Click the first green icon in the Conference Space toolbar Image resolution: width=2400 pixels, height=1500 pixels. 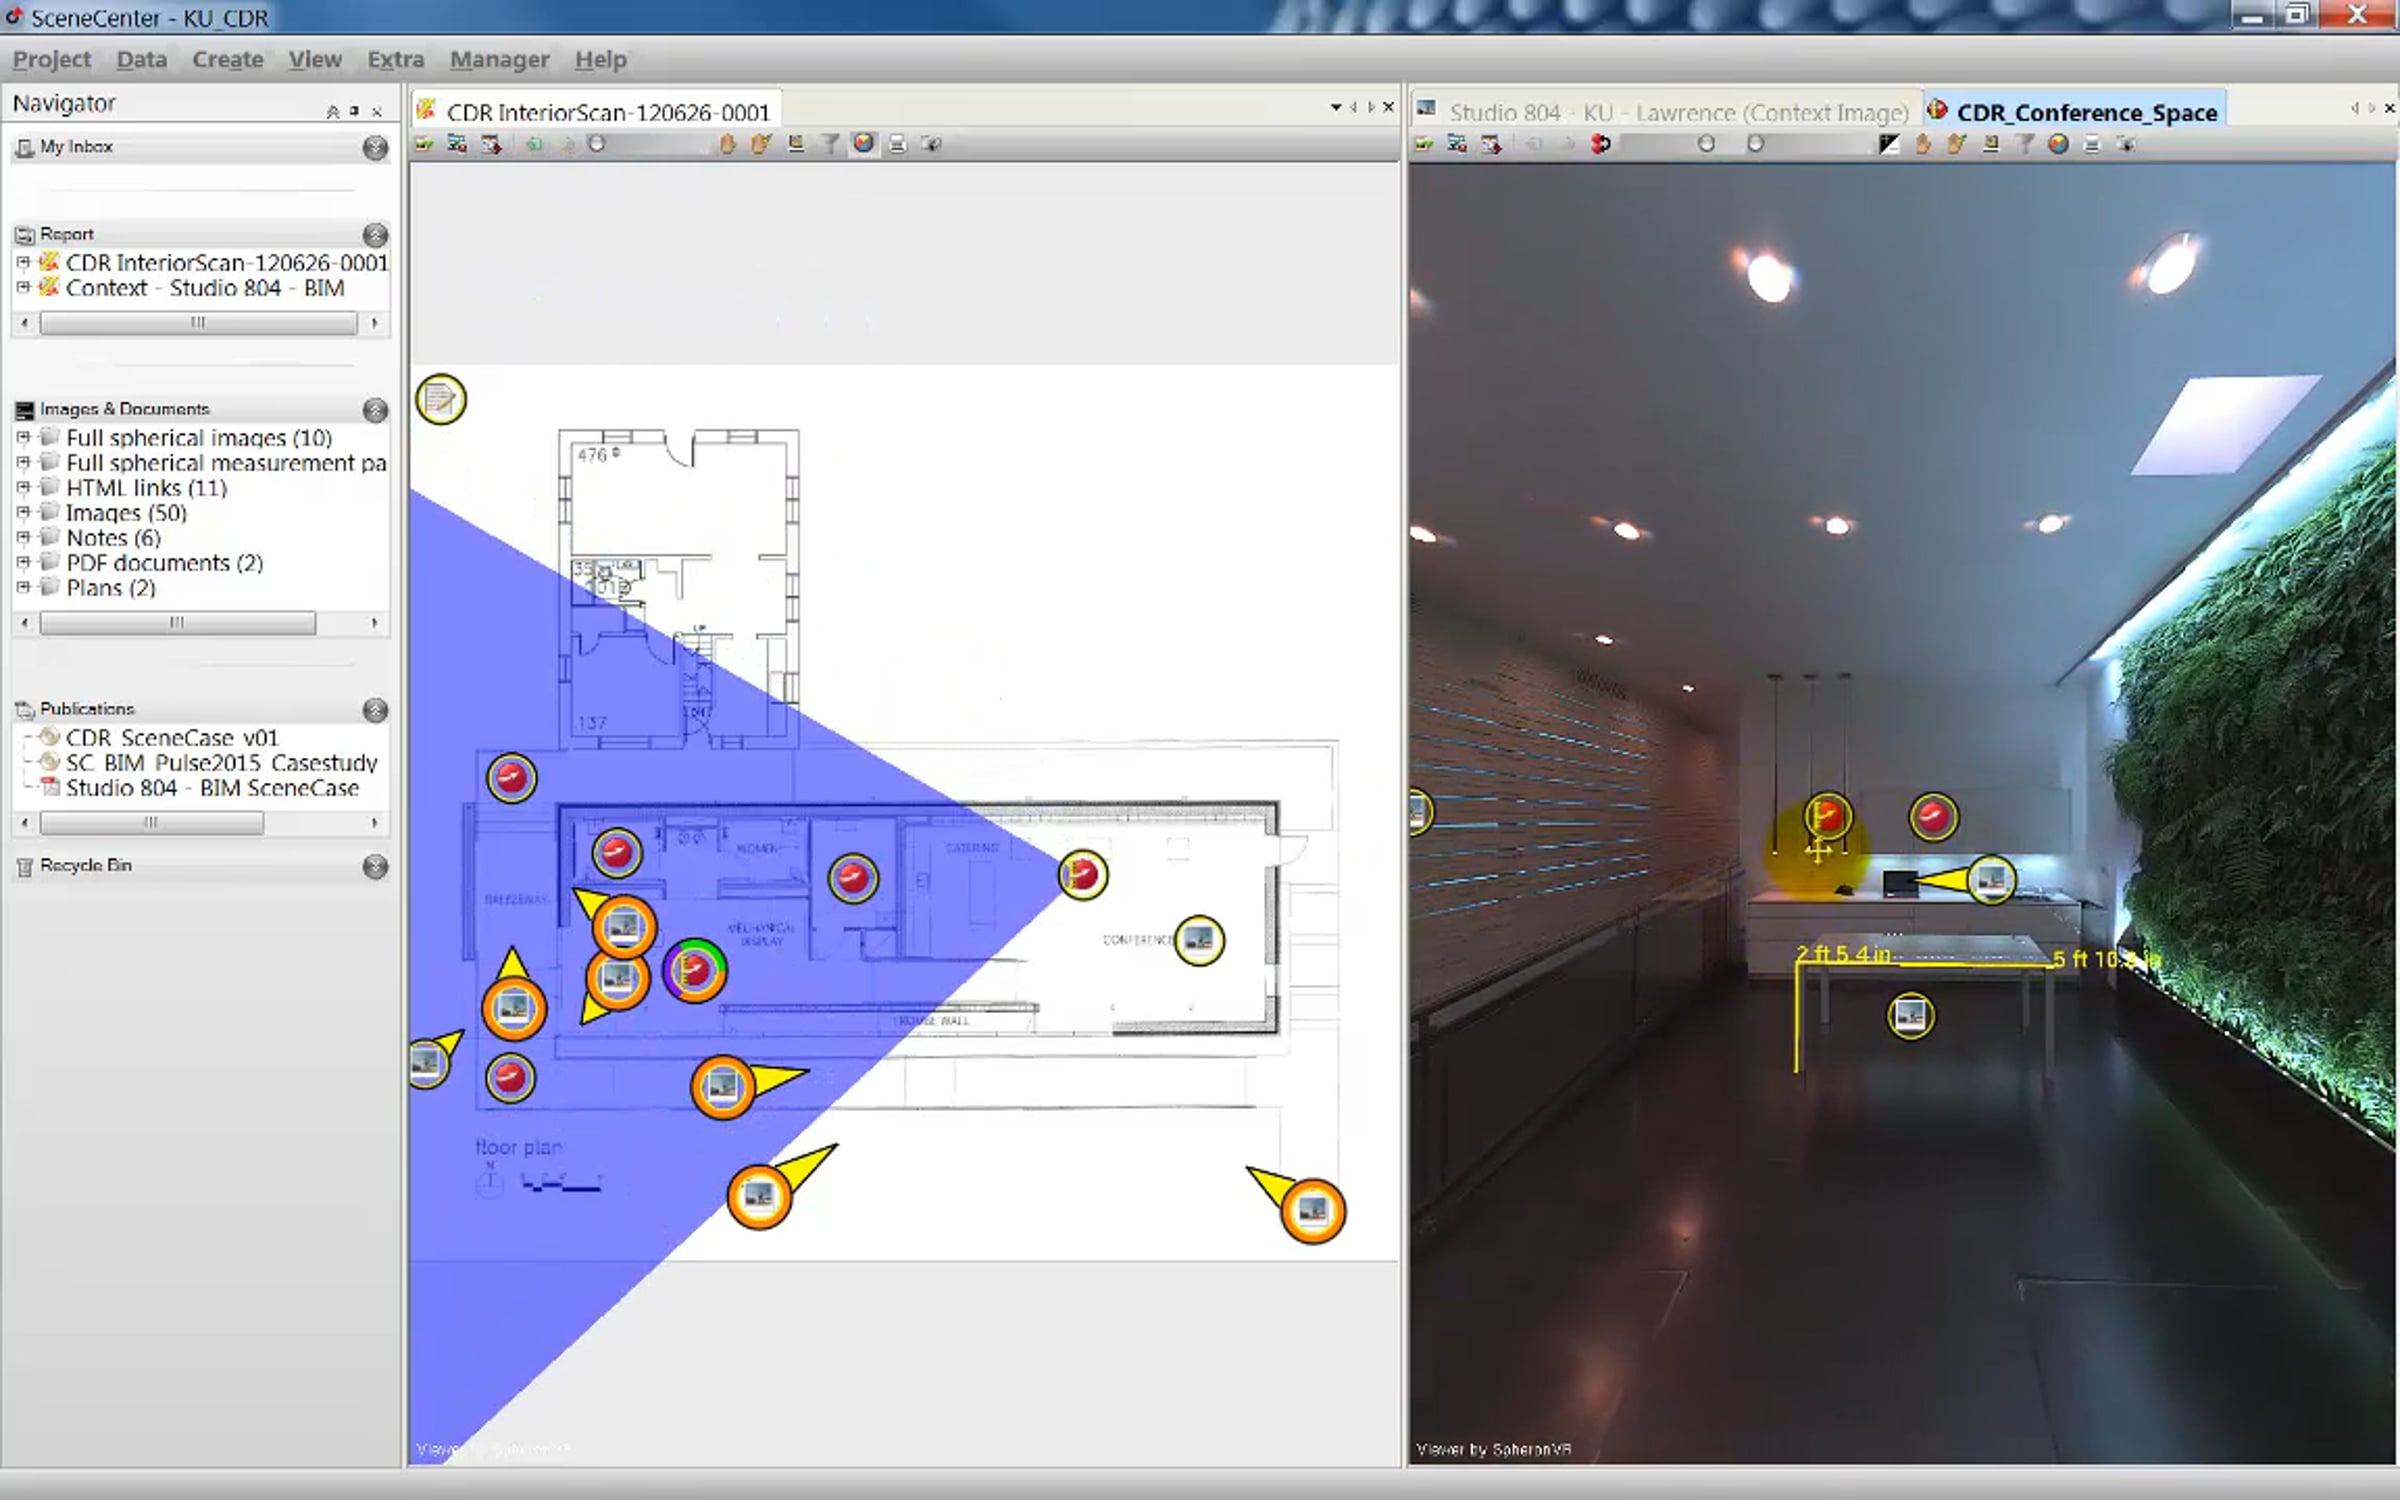(x=1424, y=144)
